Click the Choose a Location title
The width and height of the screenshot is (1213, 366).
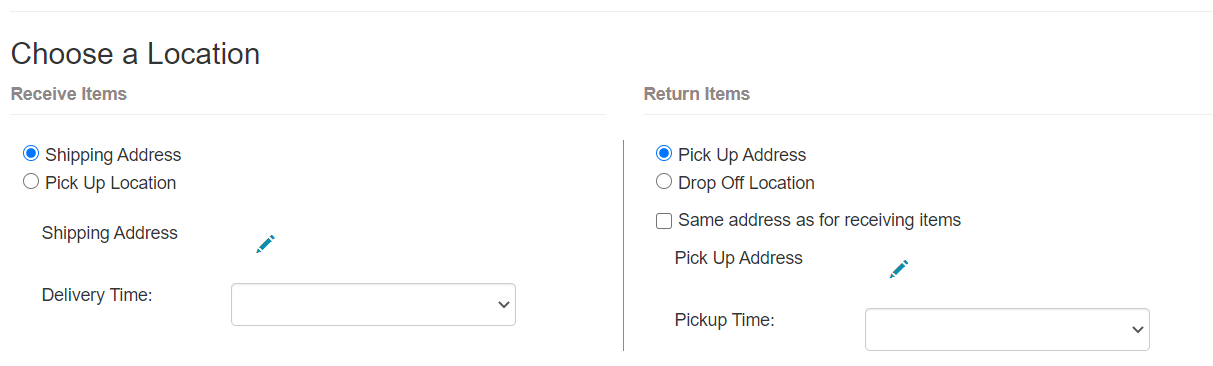[x=135, y=54]
